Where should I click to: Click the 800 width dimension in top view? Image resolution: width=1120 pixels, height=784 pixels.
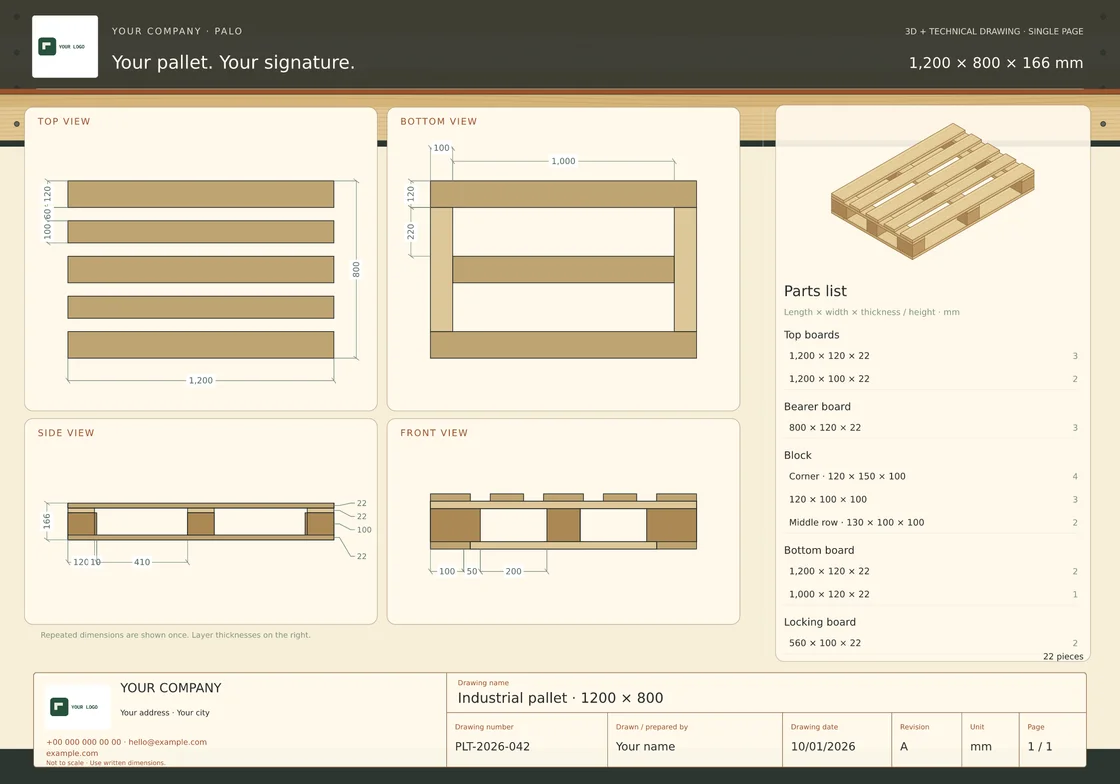(x=356, y=269)
